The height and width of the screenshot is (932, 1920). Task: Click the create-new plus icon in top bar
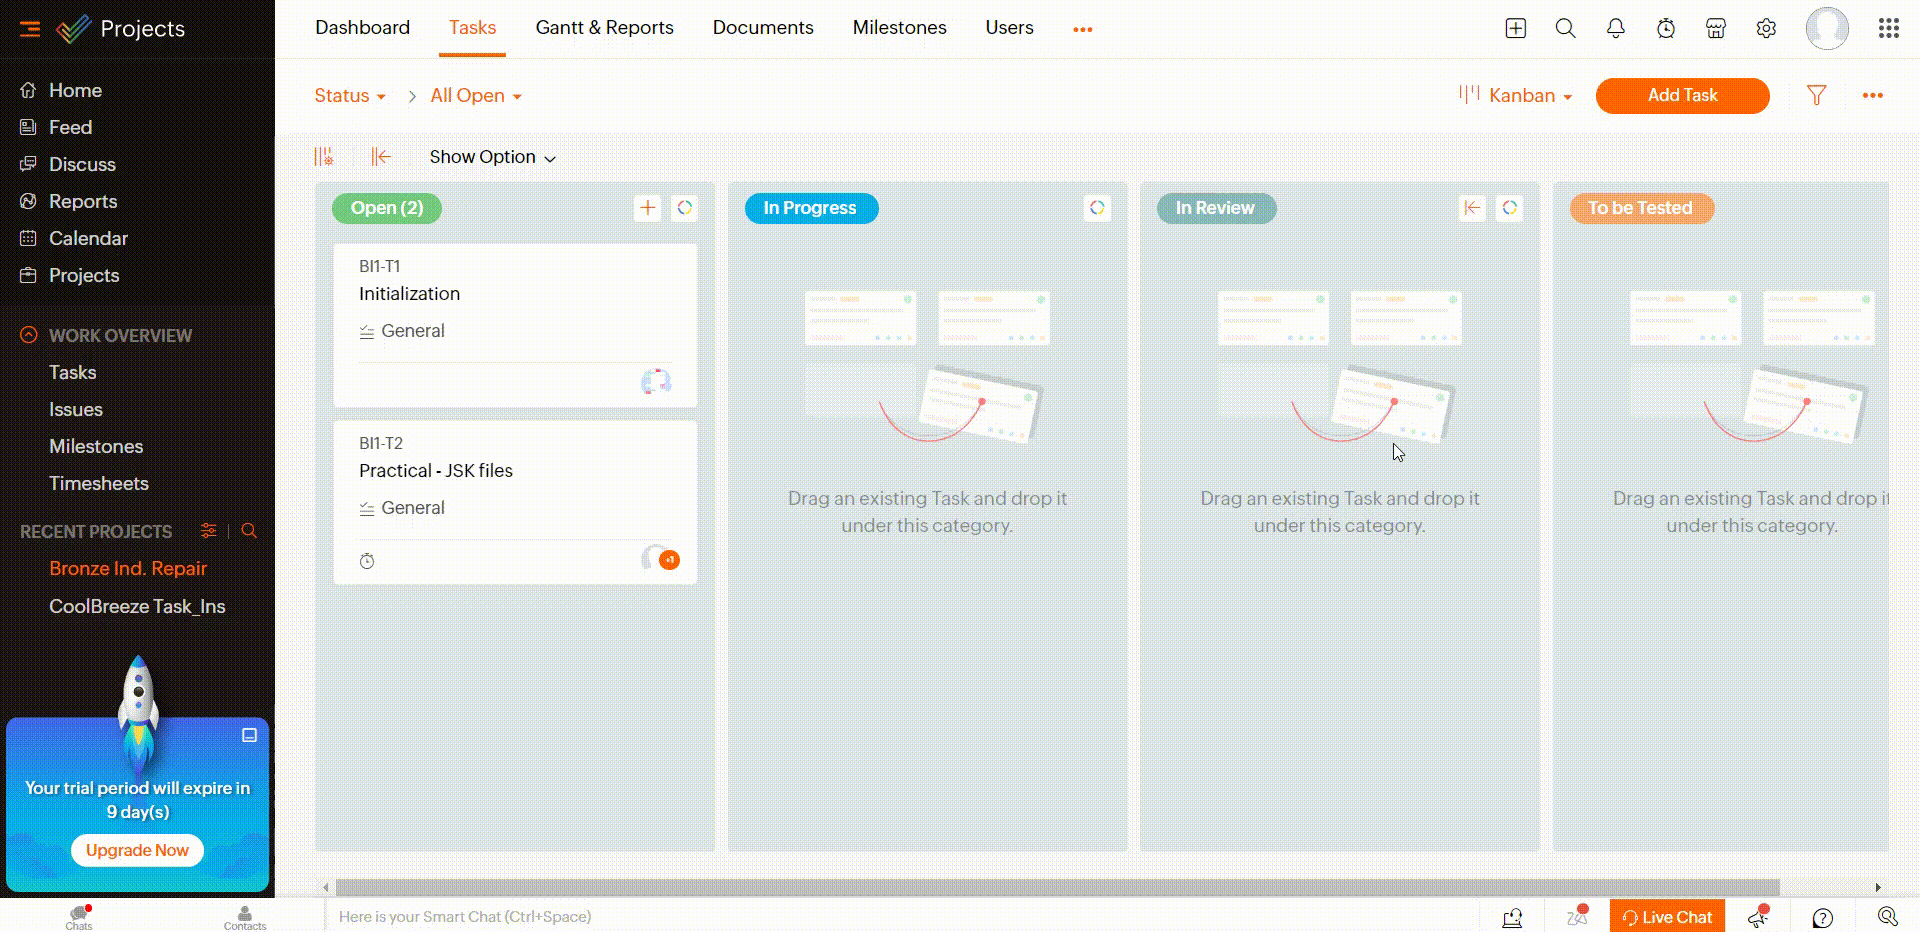click(1515, 28)
